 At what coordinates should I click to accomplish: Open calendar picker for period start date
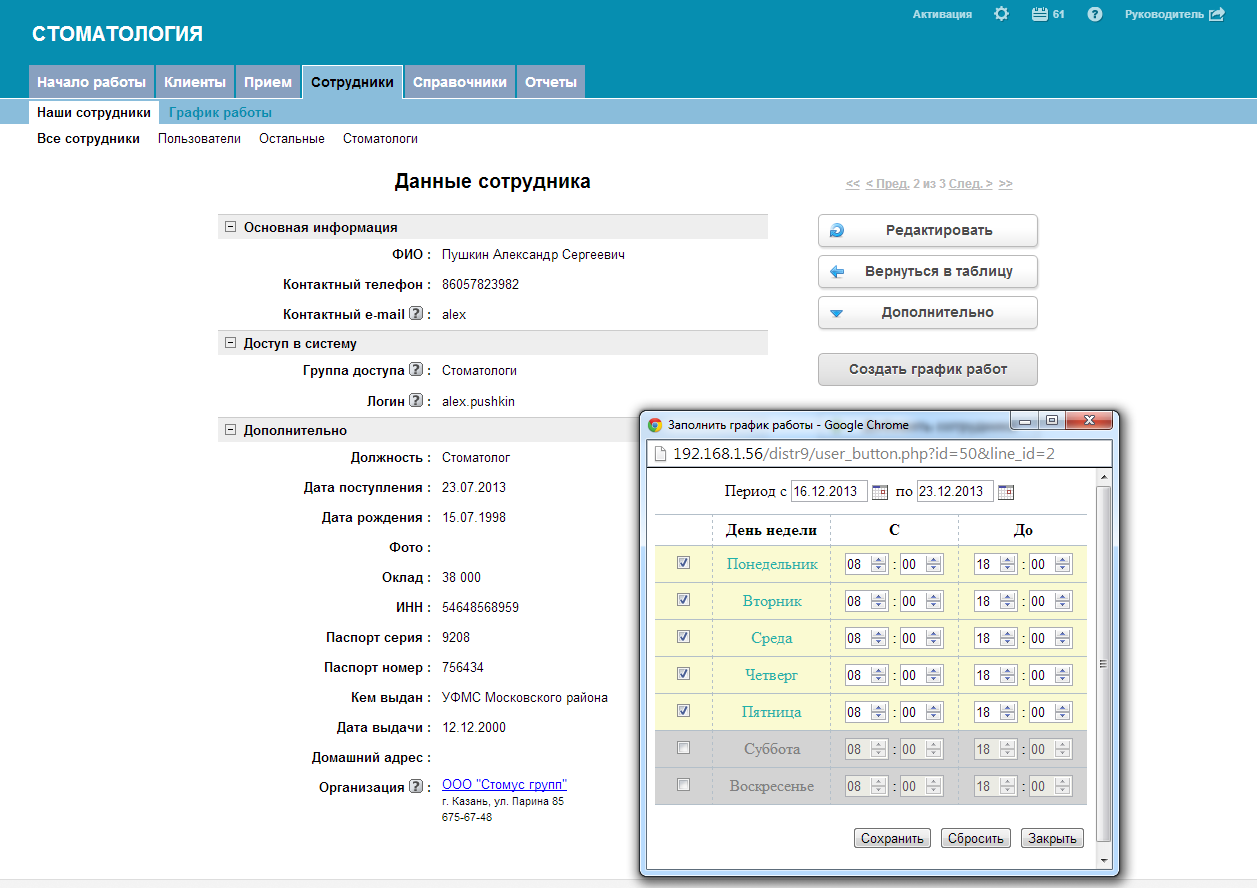(880, 492)
